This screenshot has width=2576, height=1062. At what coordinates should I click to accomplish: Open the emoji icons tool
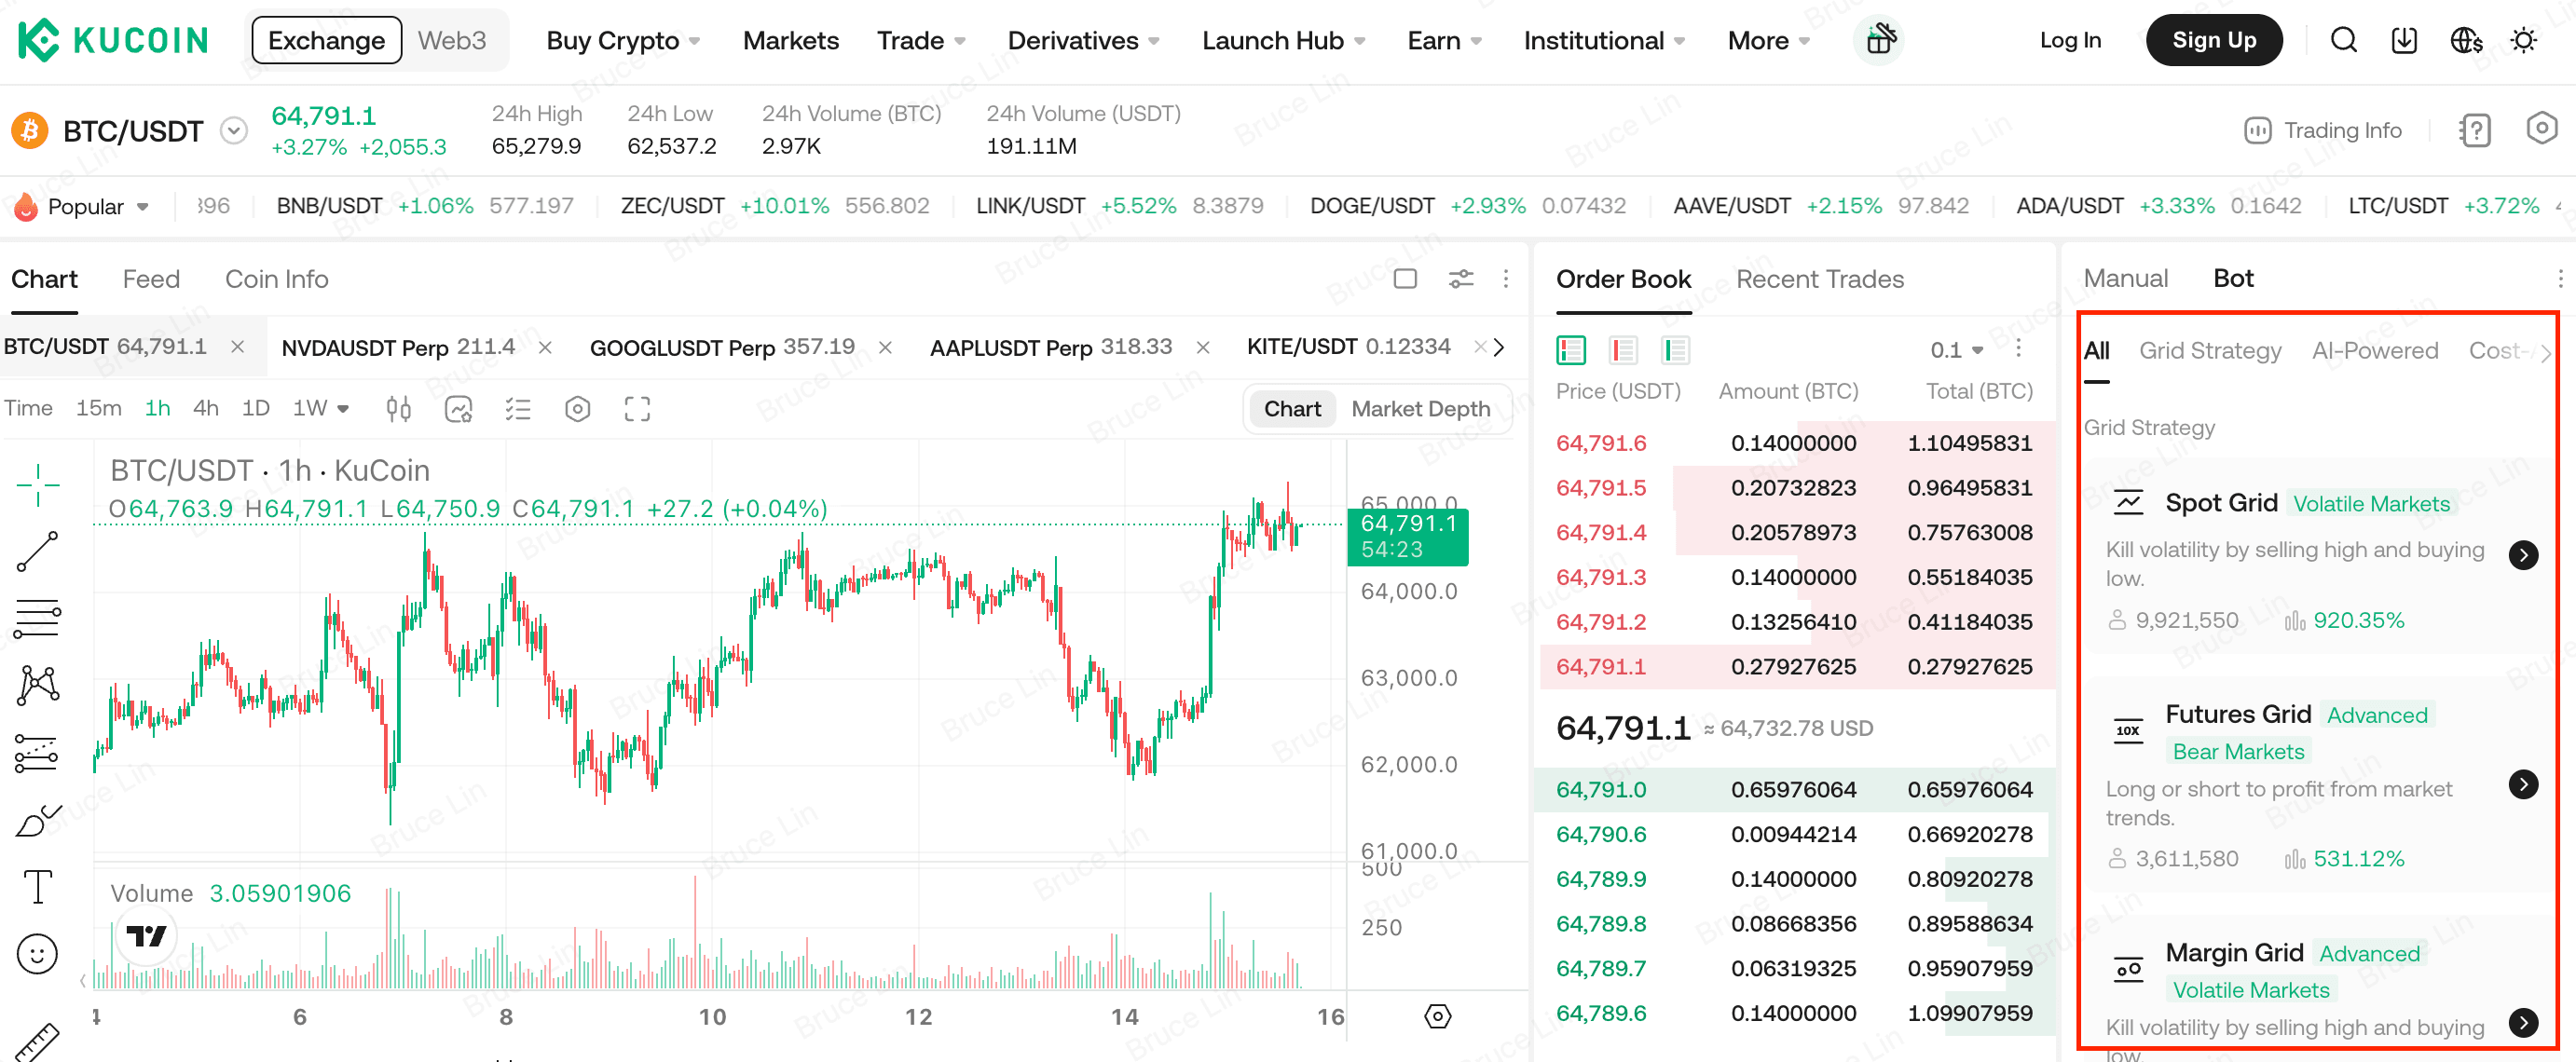tap(38, 954)
